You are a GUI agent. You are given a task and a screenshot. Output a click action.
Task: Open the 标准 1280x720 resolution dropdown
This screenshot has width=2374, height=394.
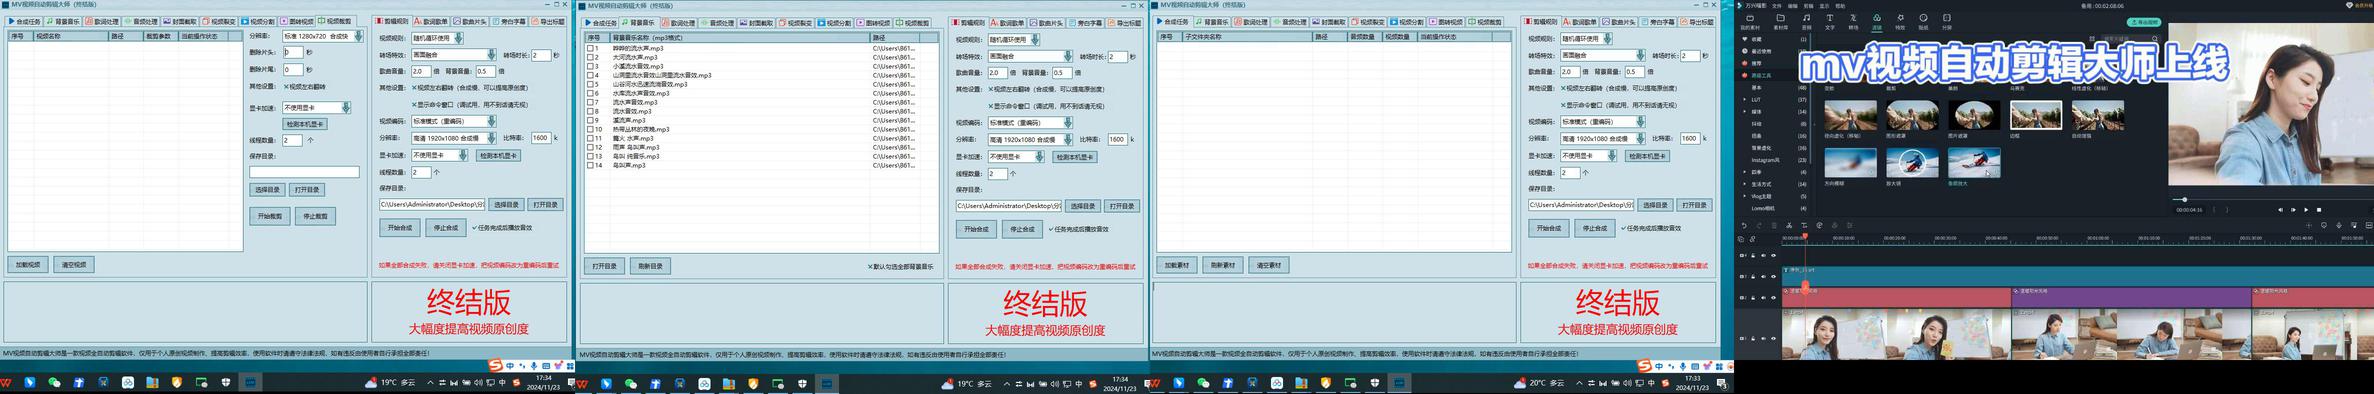[x=322, y=36]
